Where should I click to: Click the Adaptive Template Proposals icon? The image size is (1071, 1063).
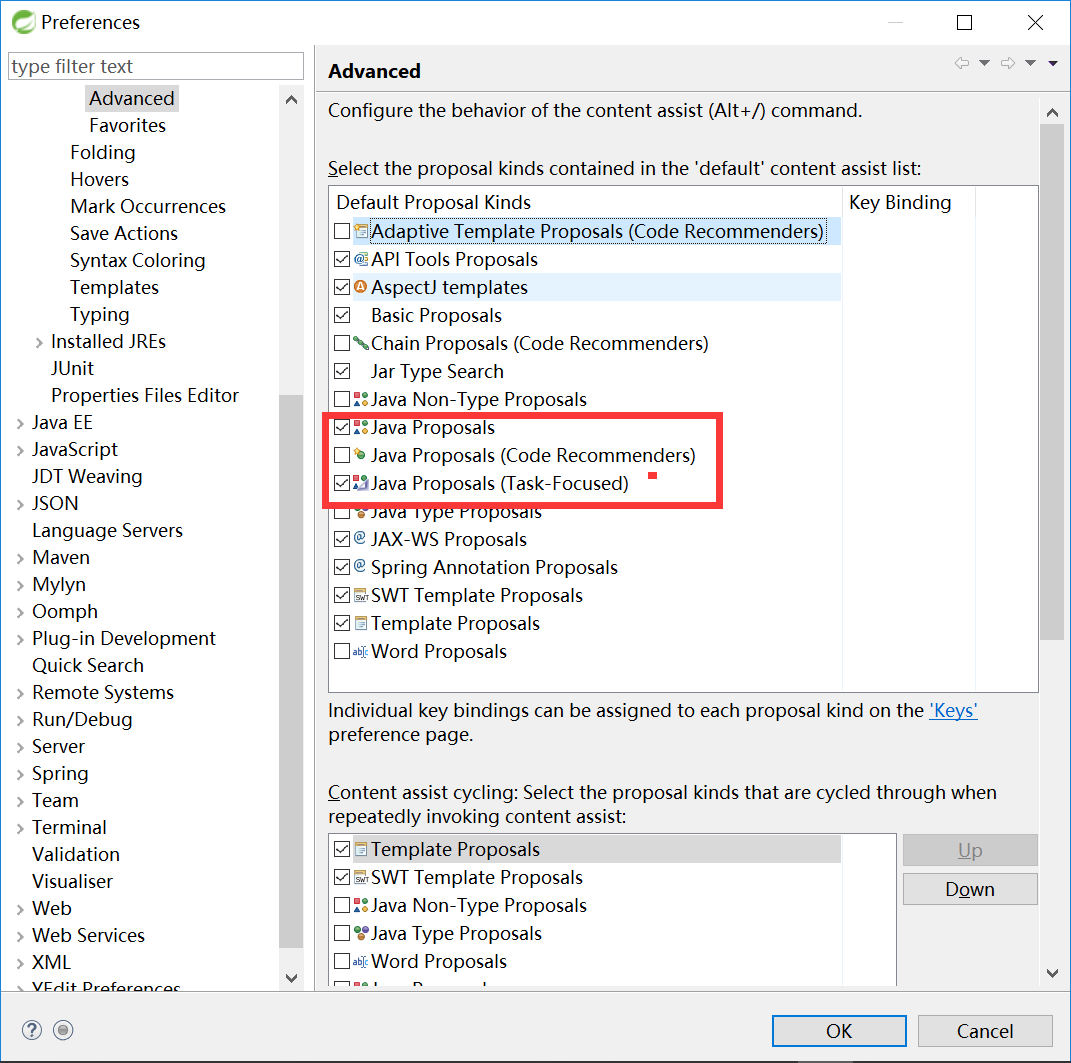361,231
